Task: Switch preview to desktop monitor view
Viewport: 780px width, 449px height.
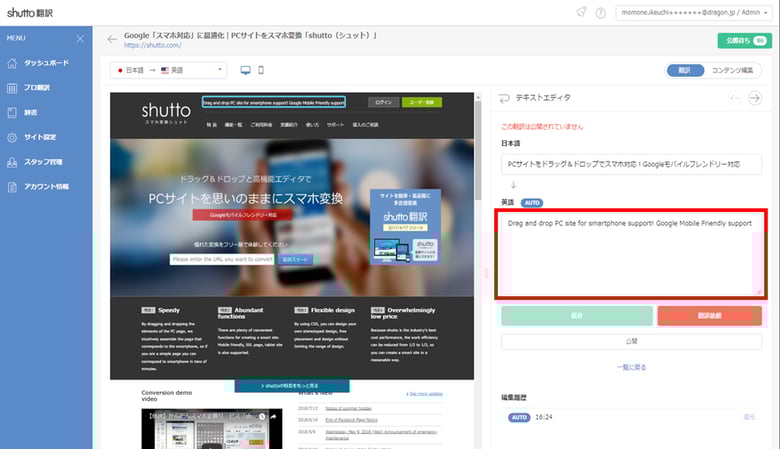Action: click(x=245, y=70)
